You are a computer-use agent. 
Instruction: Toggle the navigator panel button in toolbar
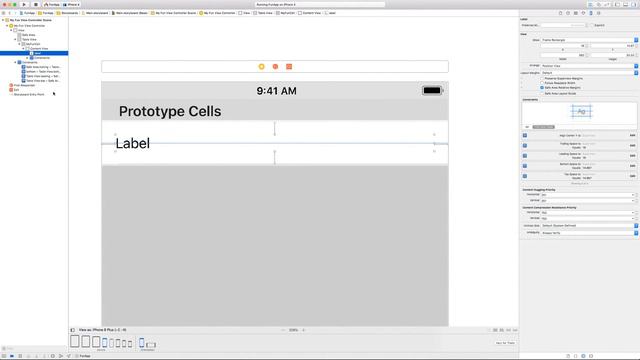(618, 4)
